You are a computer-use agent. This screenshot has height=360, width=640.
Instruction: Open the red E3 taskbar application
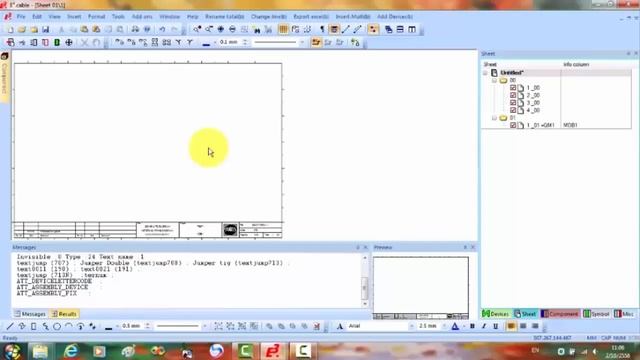(273, 351)
